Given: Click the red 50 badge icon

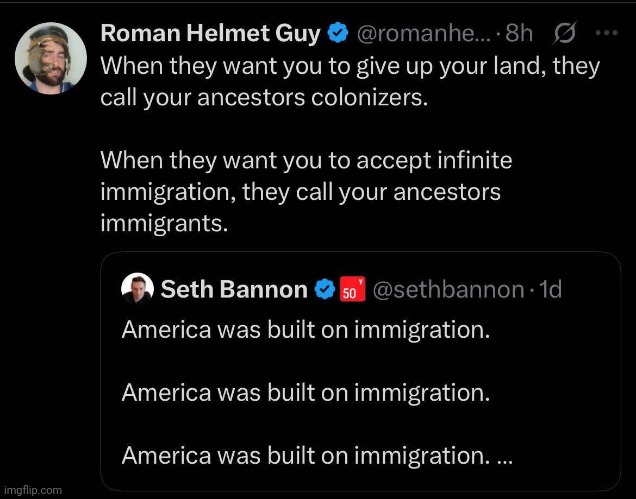Looking at the screenshot, I should click(353, 290).
